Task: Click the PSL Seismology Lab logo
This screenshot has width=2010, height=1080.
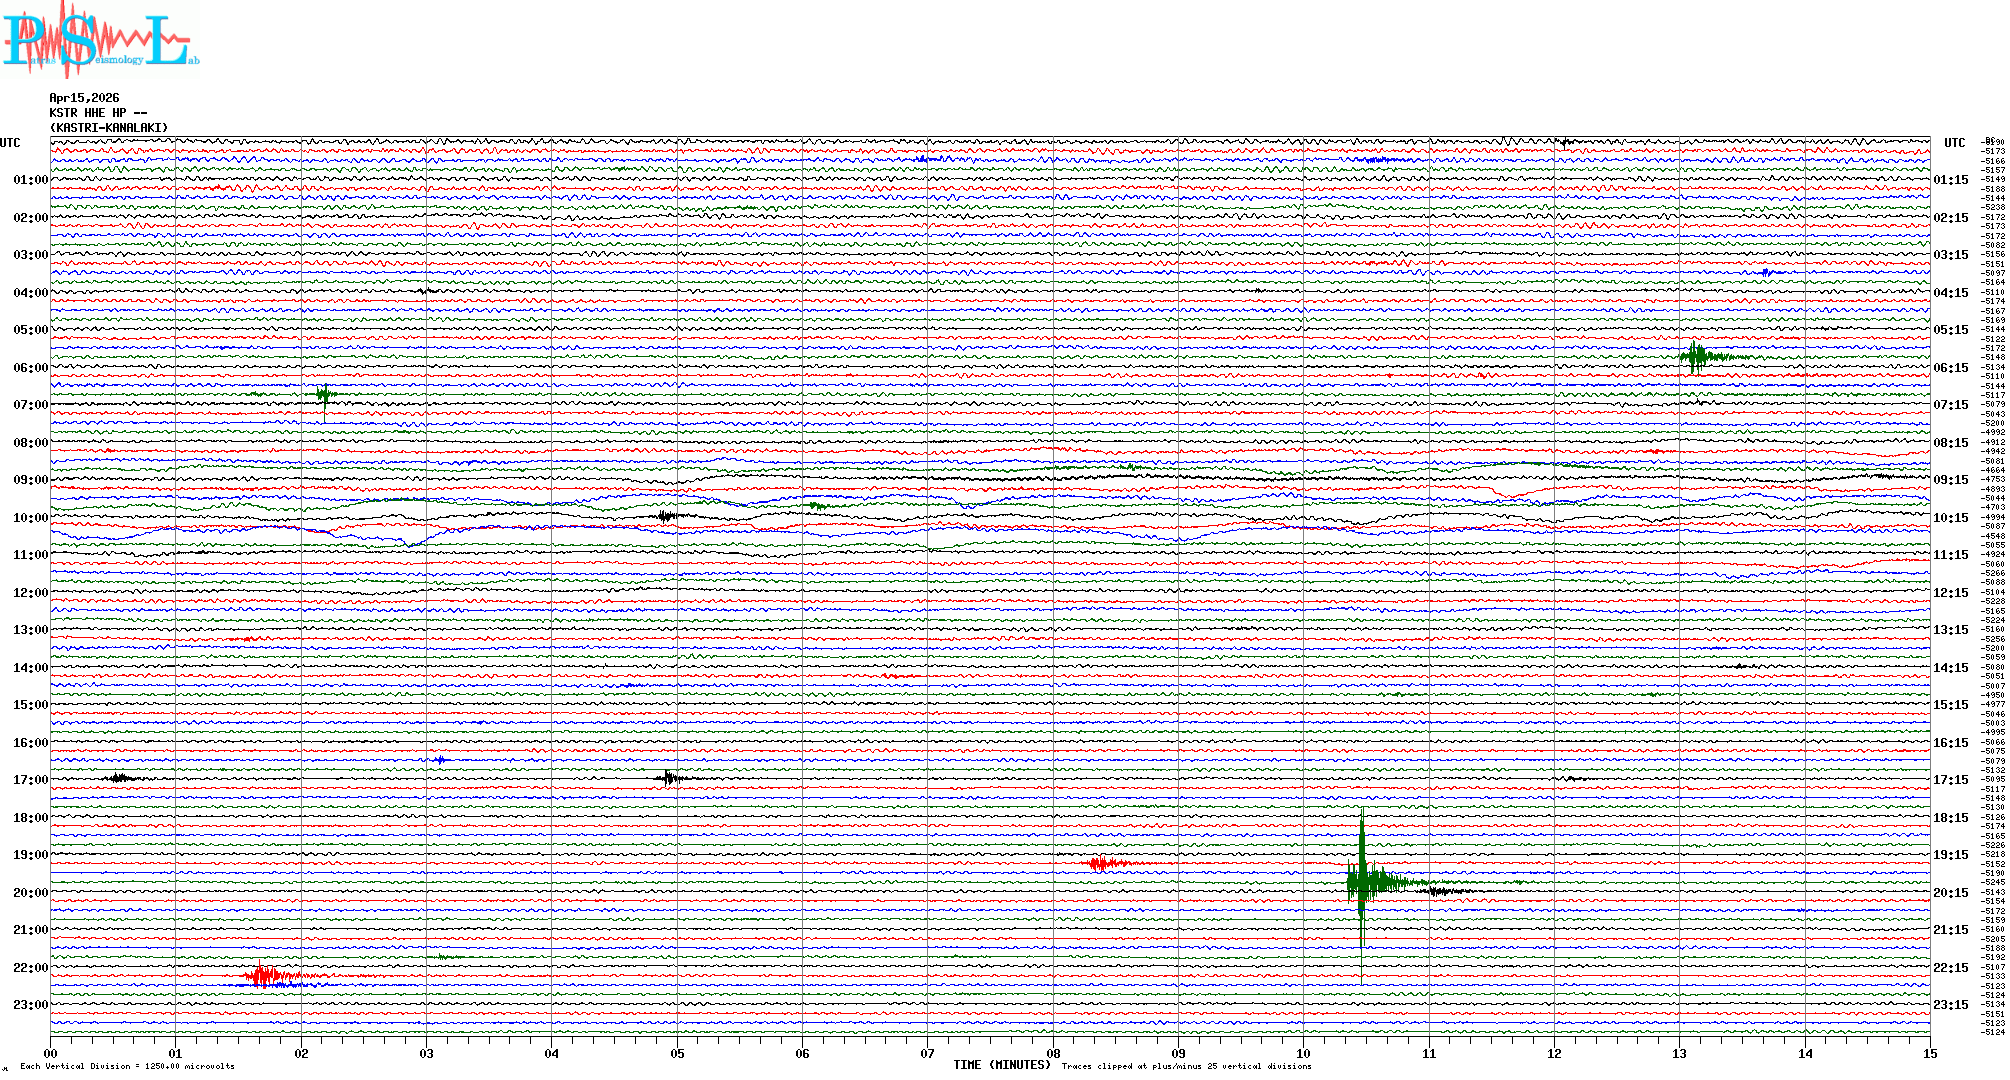Action: click(x=100, y=40)
